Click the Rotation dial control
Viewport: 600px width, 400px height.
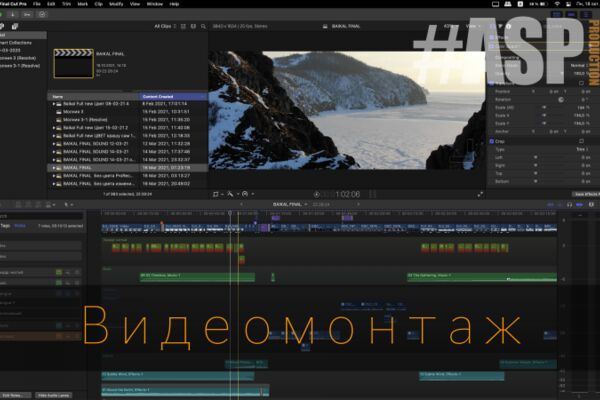pos(561,100)
